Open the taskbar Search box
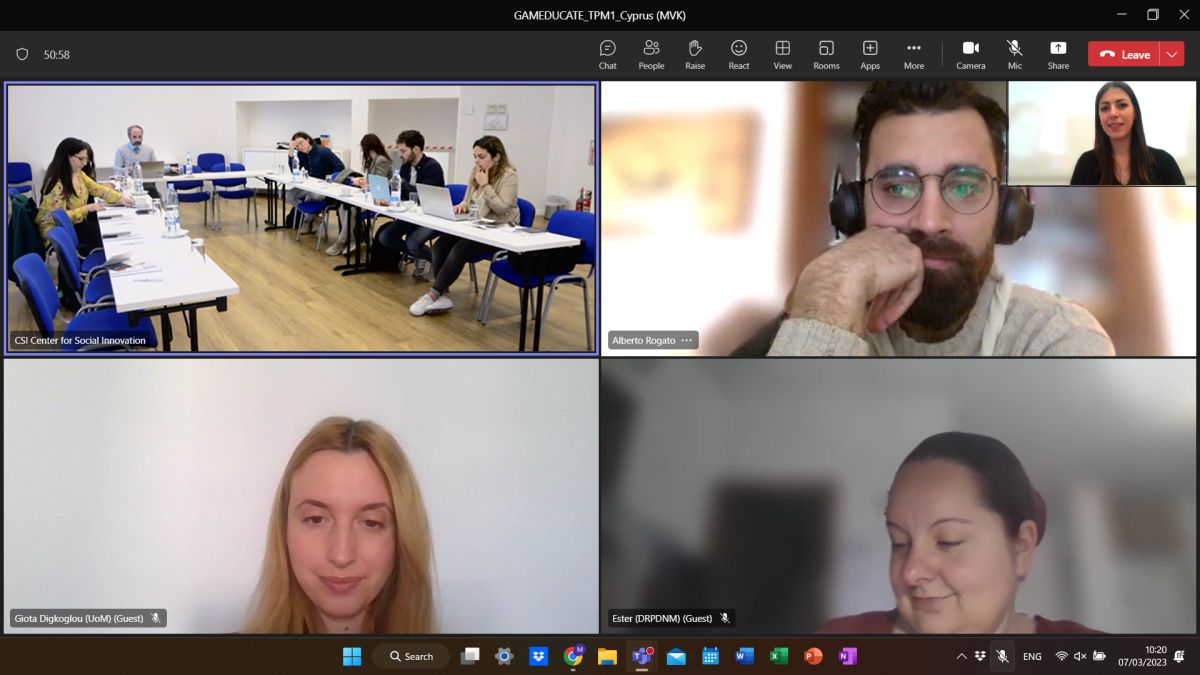The image size is (1200, 675). 411,656
